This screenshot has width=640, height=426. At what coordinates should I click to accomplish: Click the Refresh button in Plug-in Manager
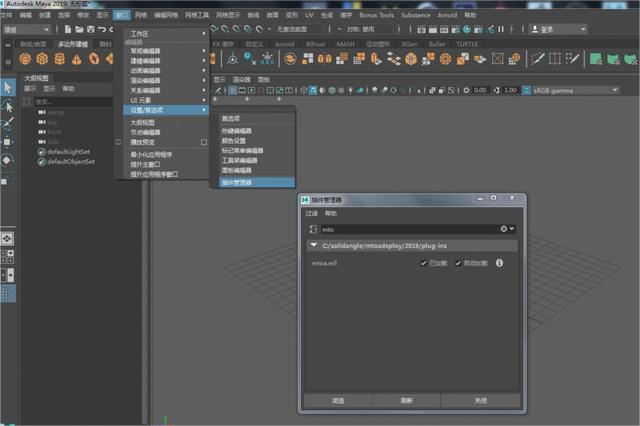[406, 401]
